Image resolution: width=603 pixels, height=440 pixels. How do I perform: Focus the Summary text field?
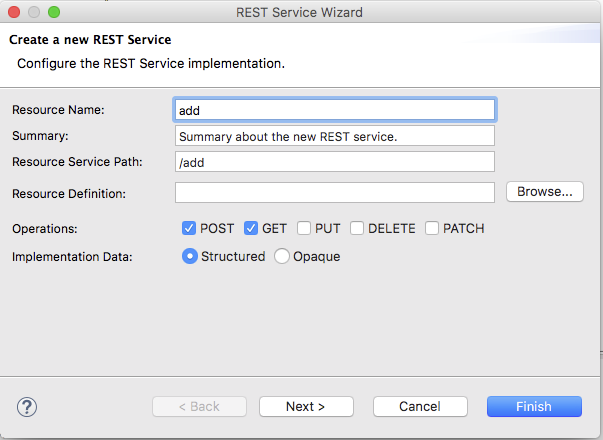coord(334,135)
